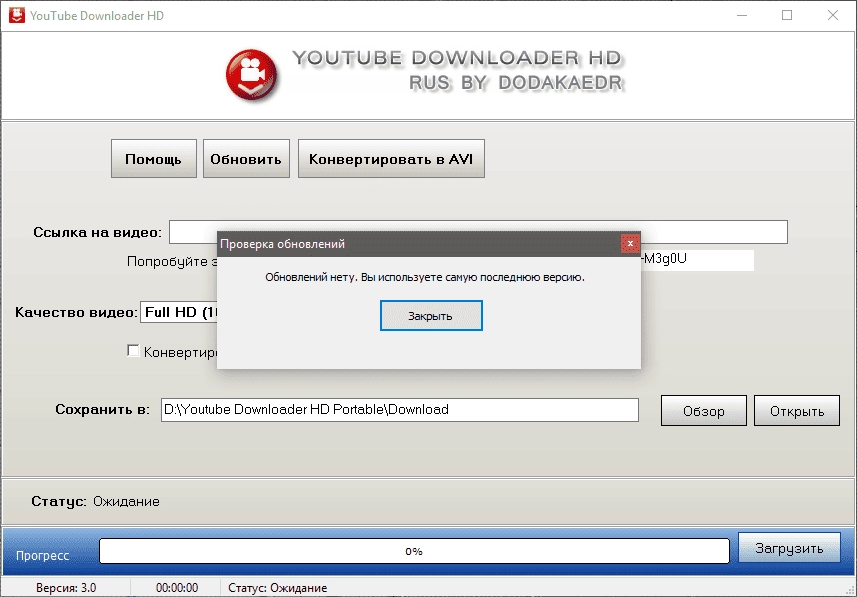857x597 pixels.
Task: Open the Помощь help button
Action: 154,159
